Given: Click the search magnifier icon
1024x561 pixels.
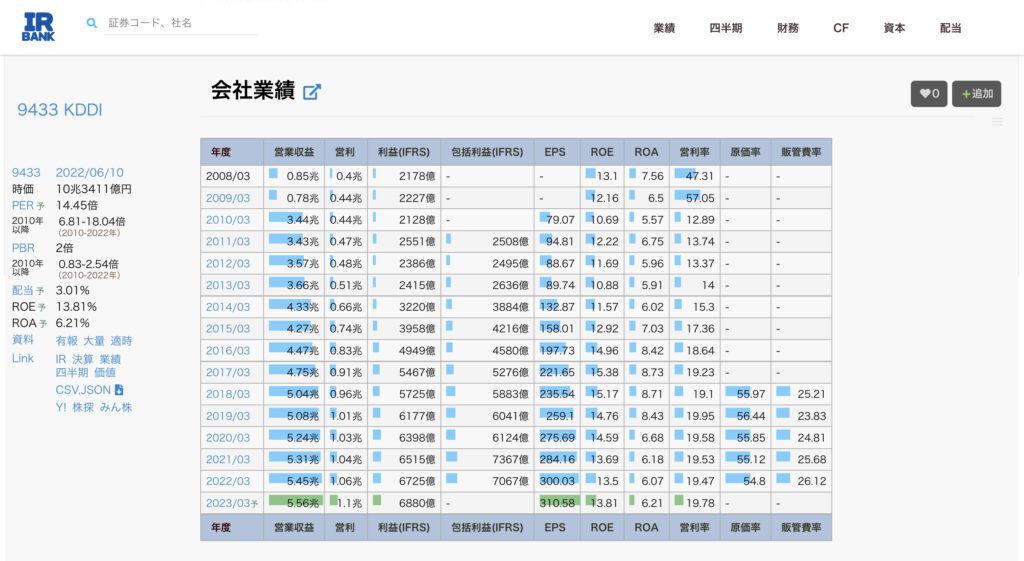Looking at the screenshot, I should point(92,23).
